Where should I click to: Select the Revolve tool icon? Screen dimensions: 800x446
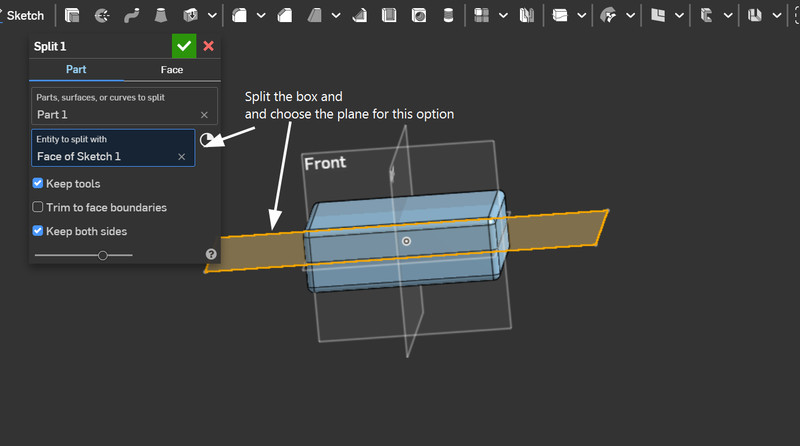point(102,16)
